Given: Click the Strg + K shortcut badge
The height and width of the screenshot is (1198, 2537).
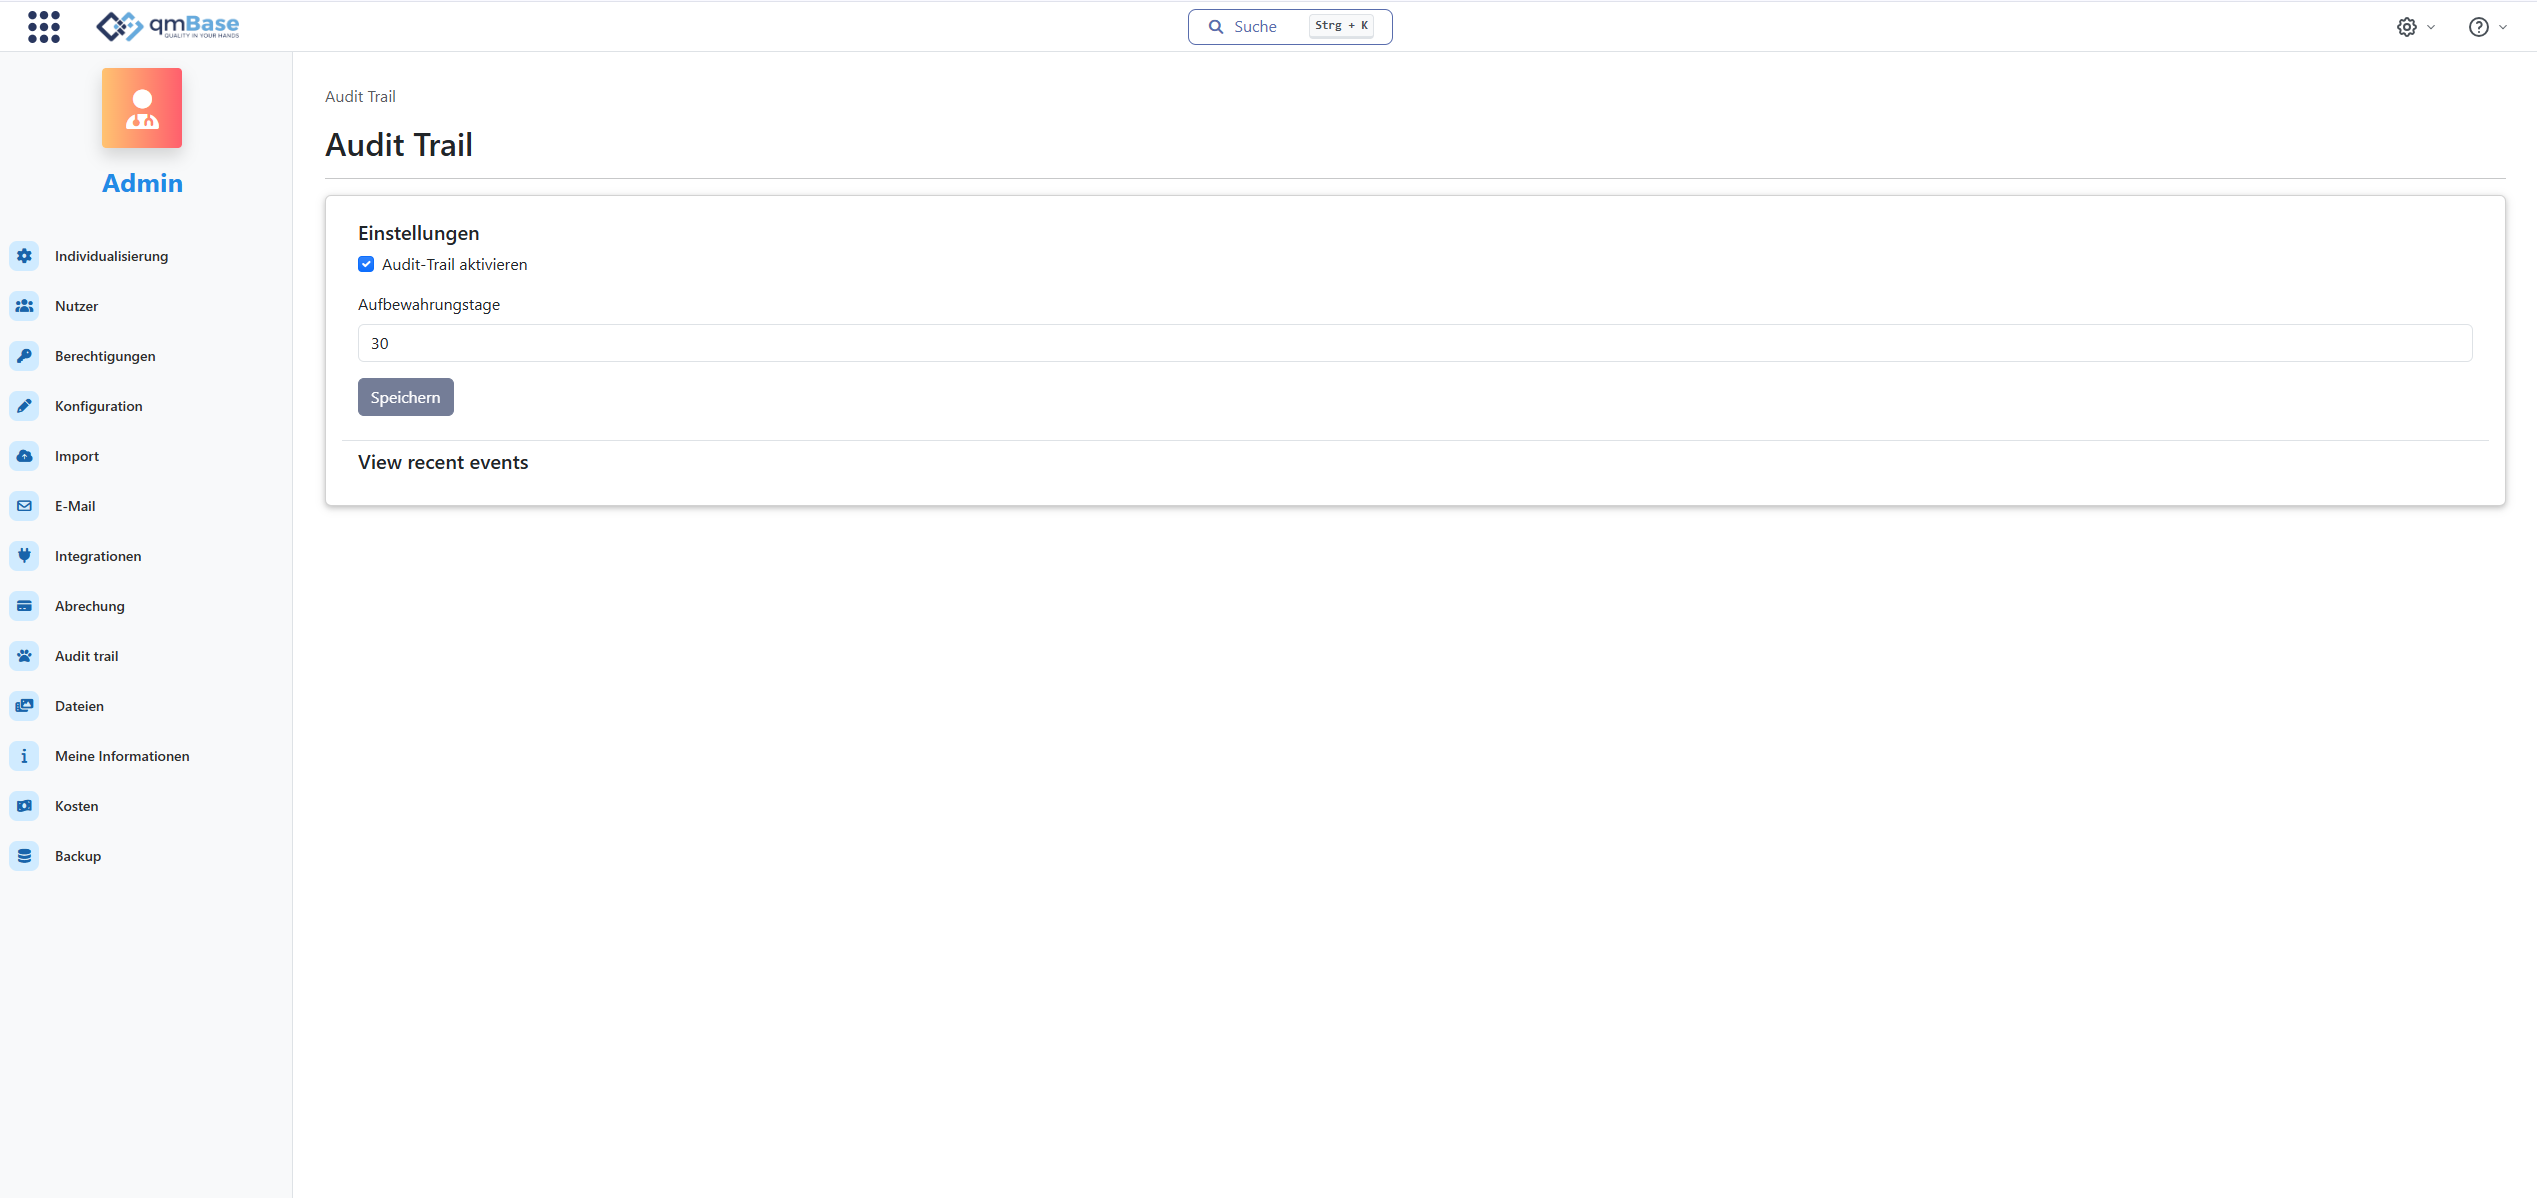Looking at the screenshot, I should tap(1341, 26).
